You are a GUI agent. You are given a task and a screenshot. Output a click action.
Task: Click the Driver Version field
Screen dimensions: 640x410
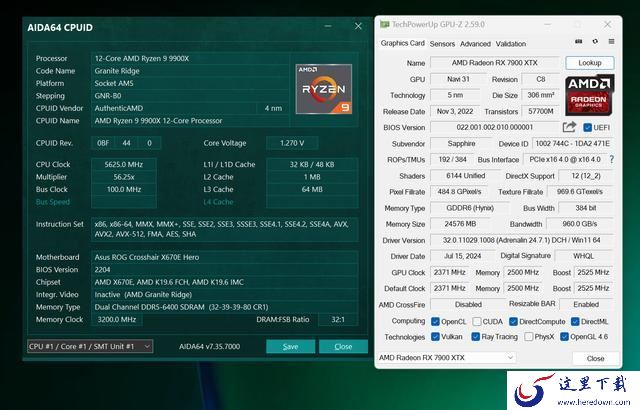point(521,240)
